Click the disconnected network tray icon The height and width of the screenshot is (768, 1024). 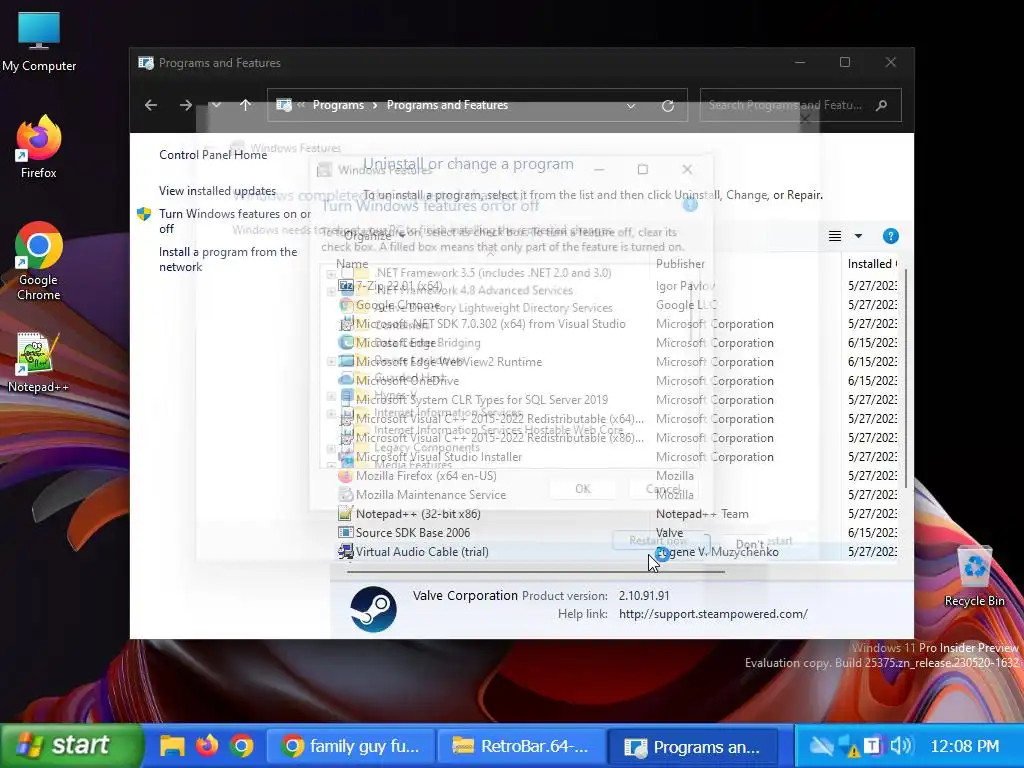(821, 746)
